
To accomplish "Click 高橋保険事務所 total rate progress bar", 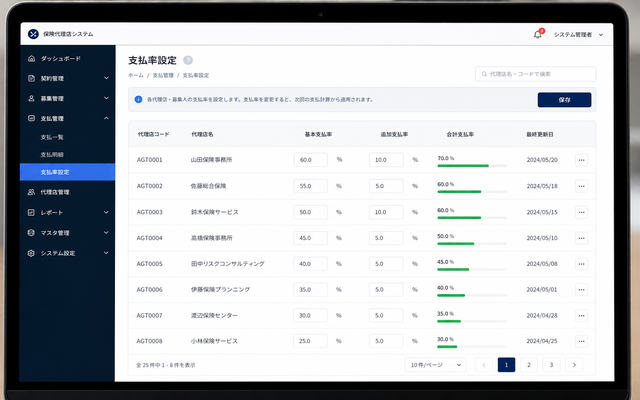I will (x=472, y=244).
